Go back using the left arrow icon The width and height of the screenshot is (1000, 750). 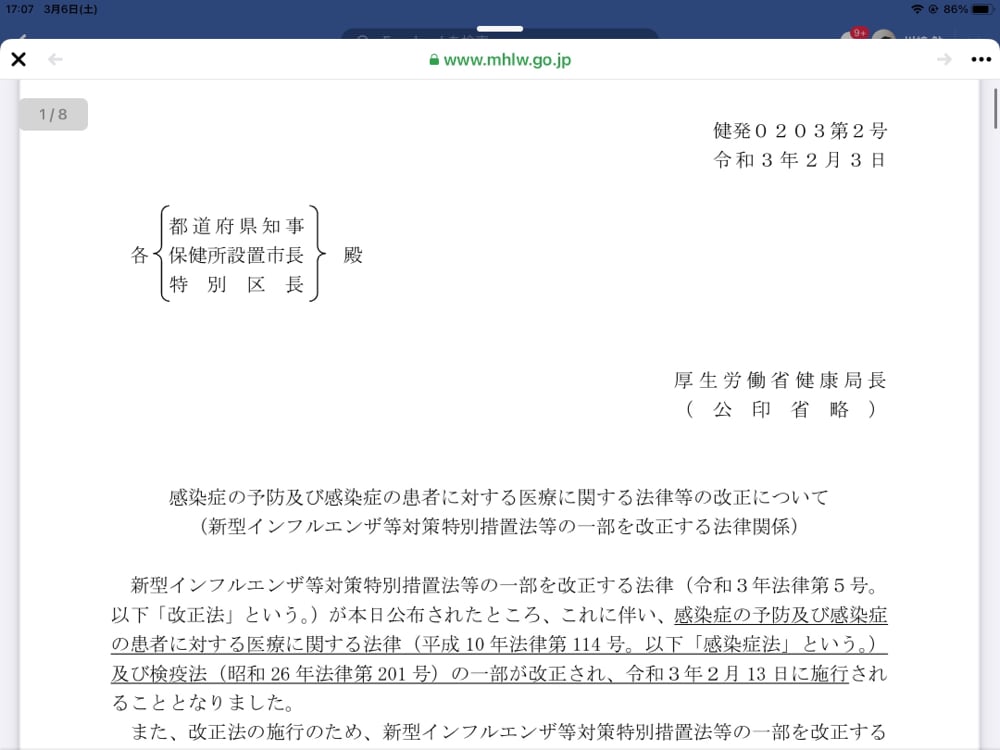click(x=55, y=59)
